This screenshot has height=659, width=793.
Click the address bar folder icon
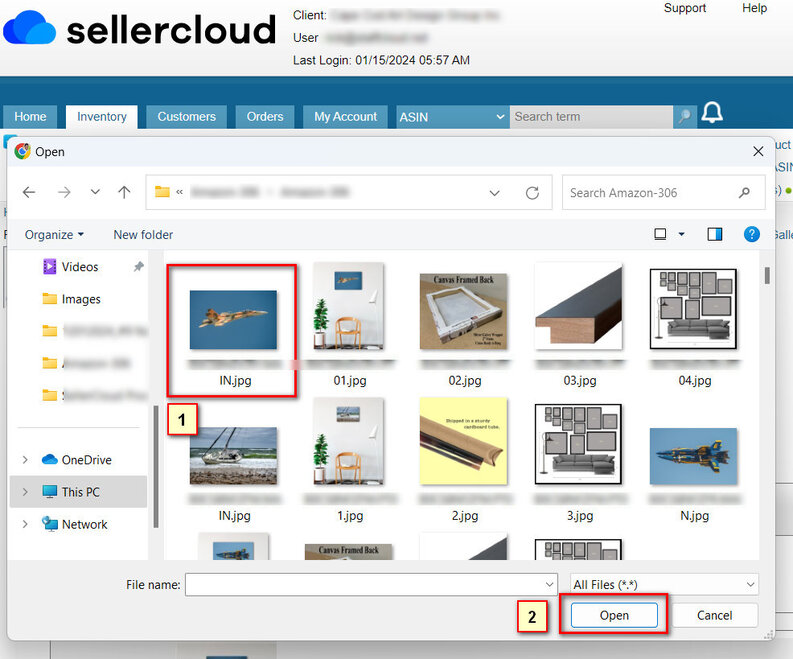click(162, 192)
